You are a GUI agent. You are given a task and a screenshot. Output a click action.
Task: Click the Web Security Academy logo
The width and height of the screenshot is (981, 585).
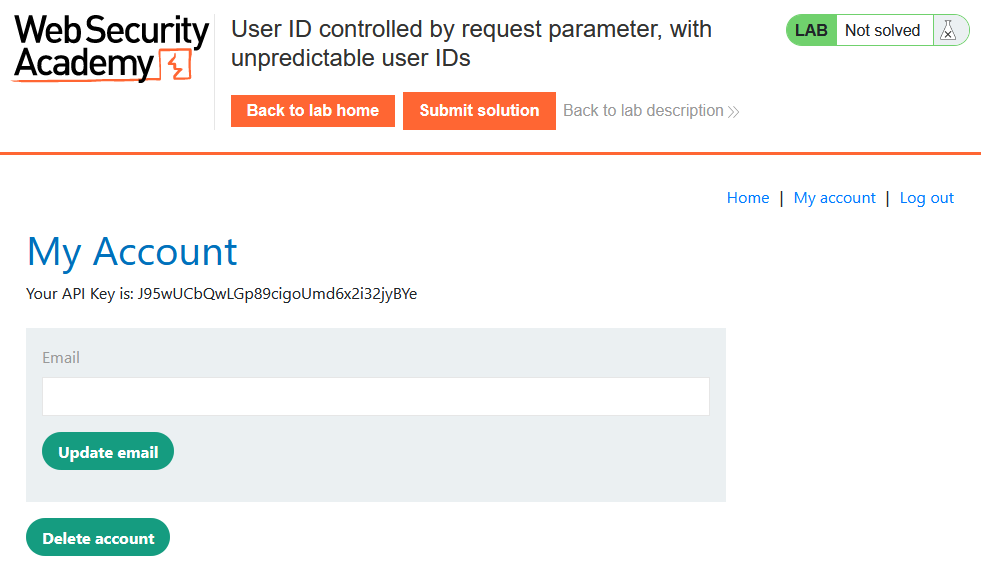(x=100, y=48)
